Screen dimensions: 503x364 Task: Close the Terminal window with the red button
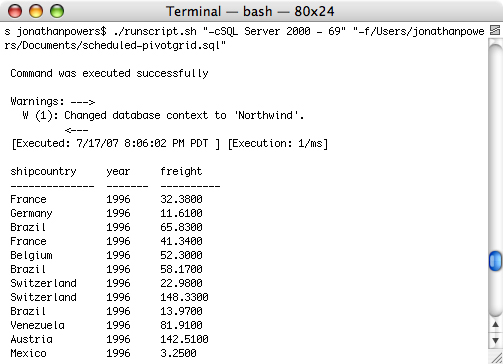(15, 11)
